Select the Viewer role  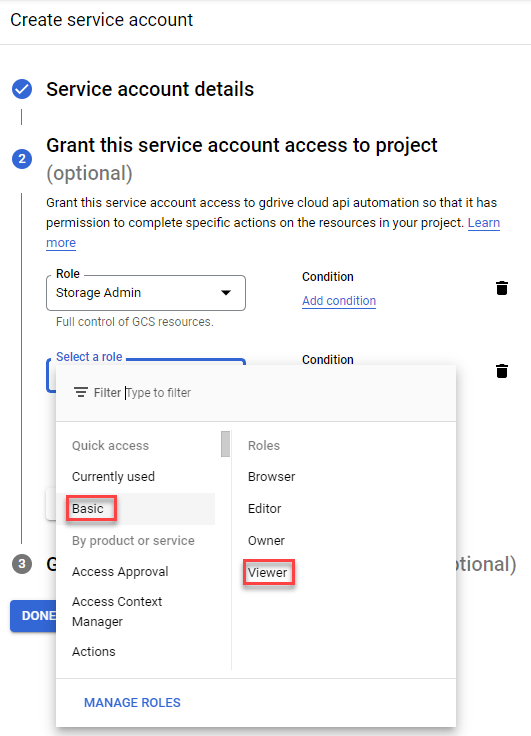point(268,573)
